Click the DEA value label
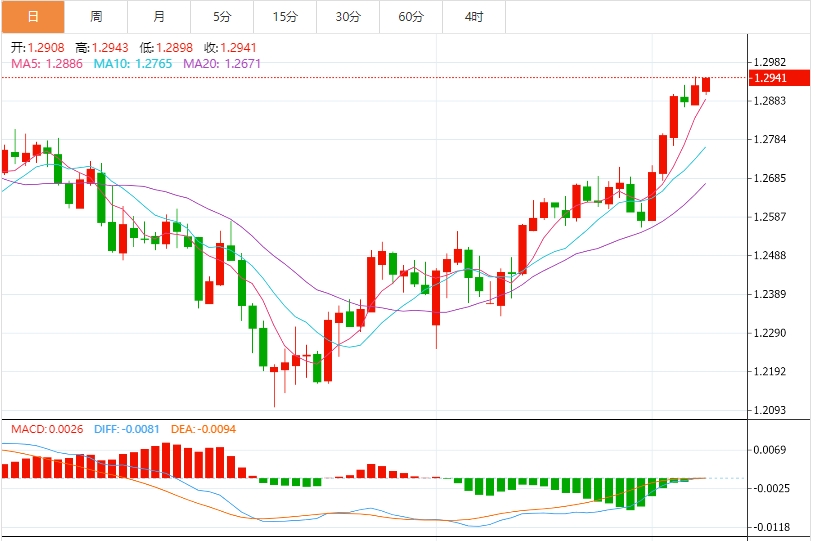The image size is (816, 541). click(x=203, y=429)
